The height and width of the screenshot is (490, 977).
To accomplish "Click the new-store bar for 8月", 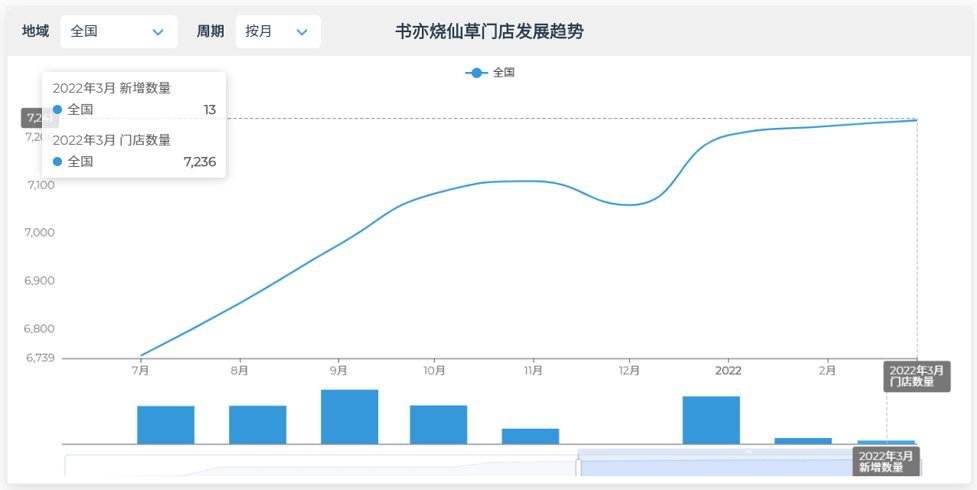I will 258,425.
